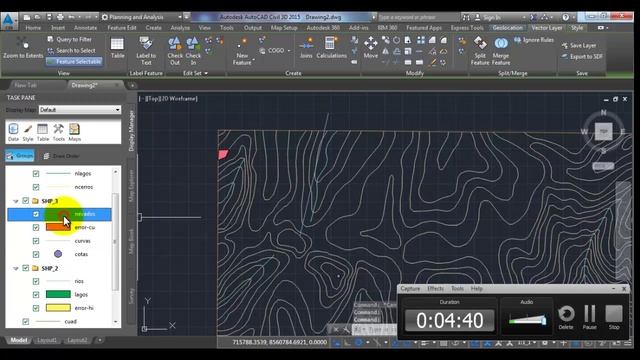This screenshot has width=640, height=360.
Task: Switch to Draw Order view
Action: pos(62,156)
